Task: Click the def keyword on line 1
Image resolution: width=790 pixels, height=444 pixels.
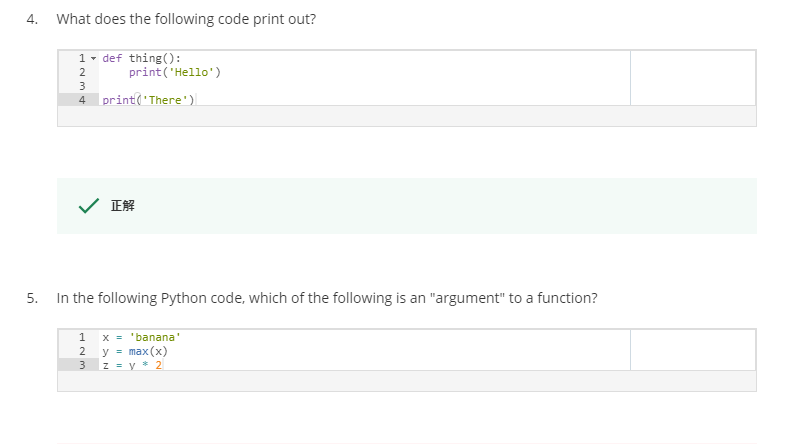Action: 112,58
